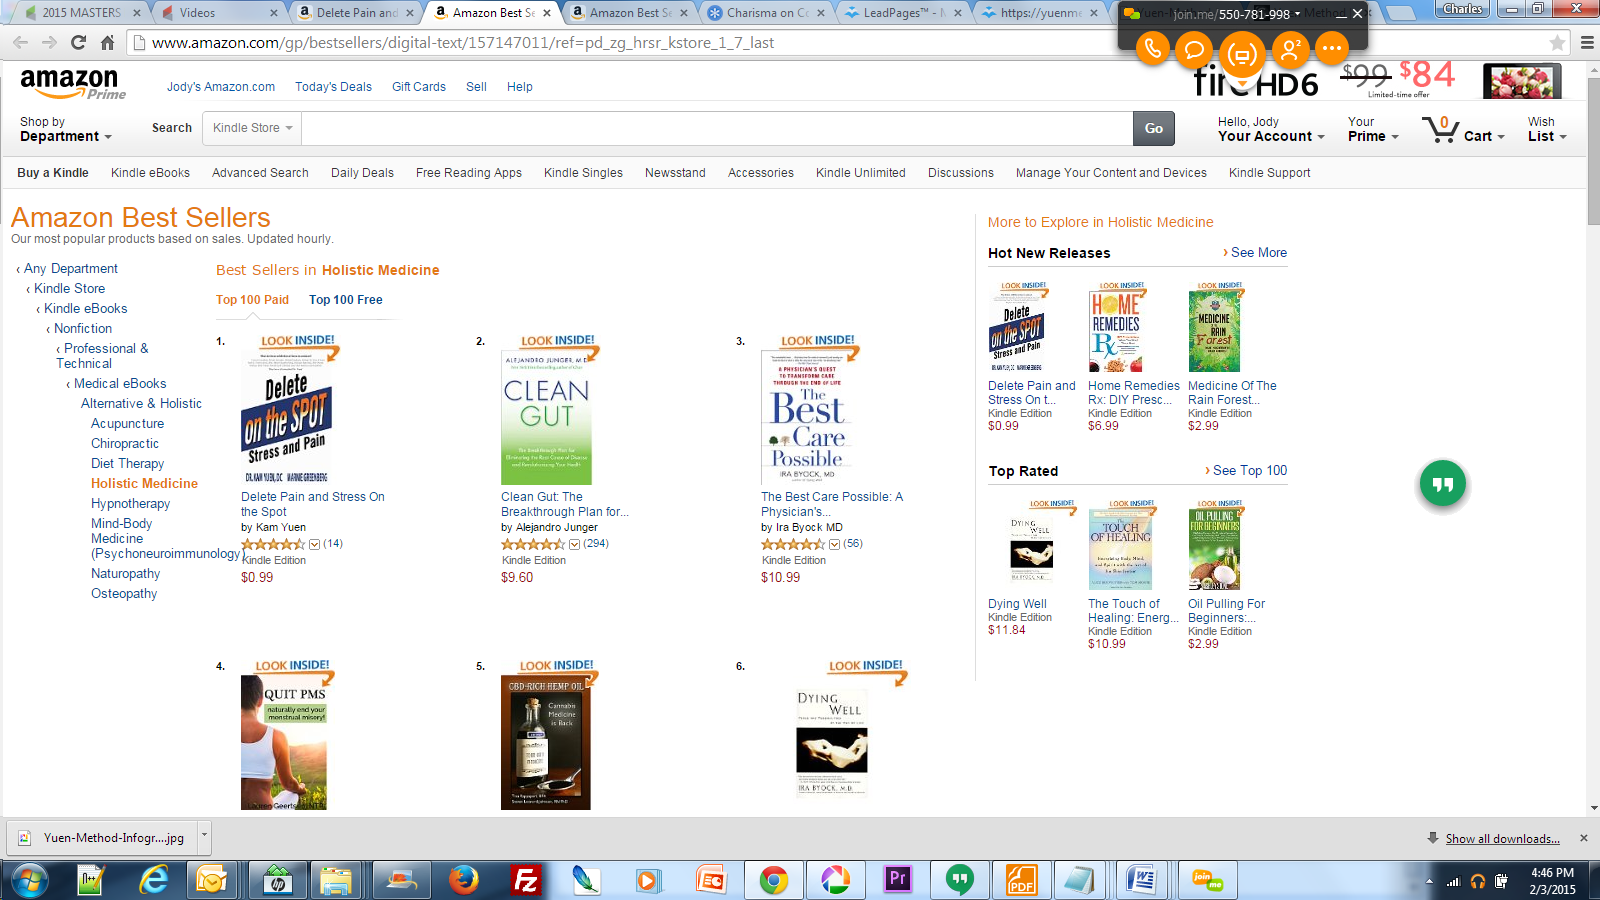Viewport: 1600px width, 900px height.
Task: Select Kindle Unlimited in the navigation bar
Action: click(860, 173)
